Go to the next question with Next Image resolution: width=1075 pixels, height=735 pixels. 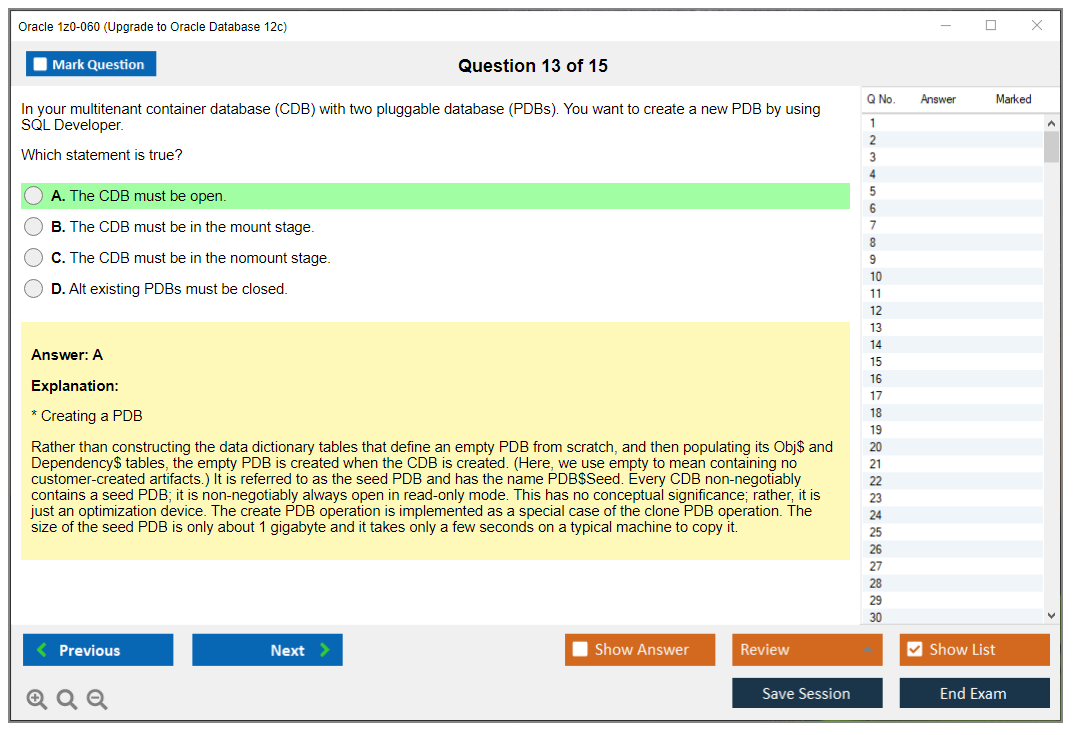point(267,650)
